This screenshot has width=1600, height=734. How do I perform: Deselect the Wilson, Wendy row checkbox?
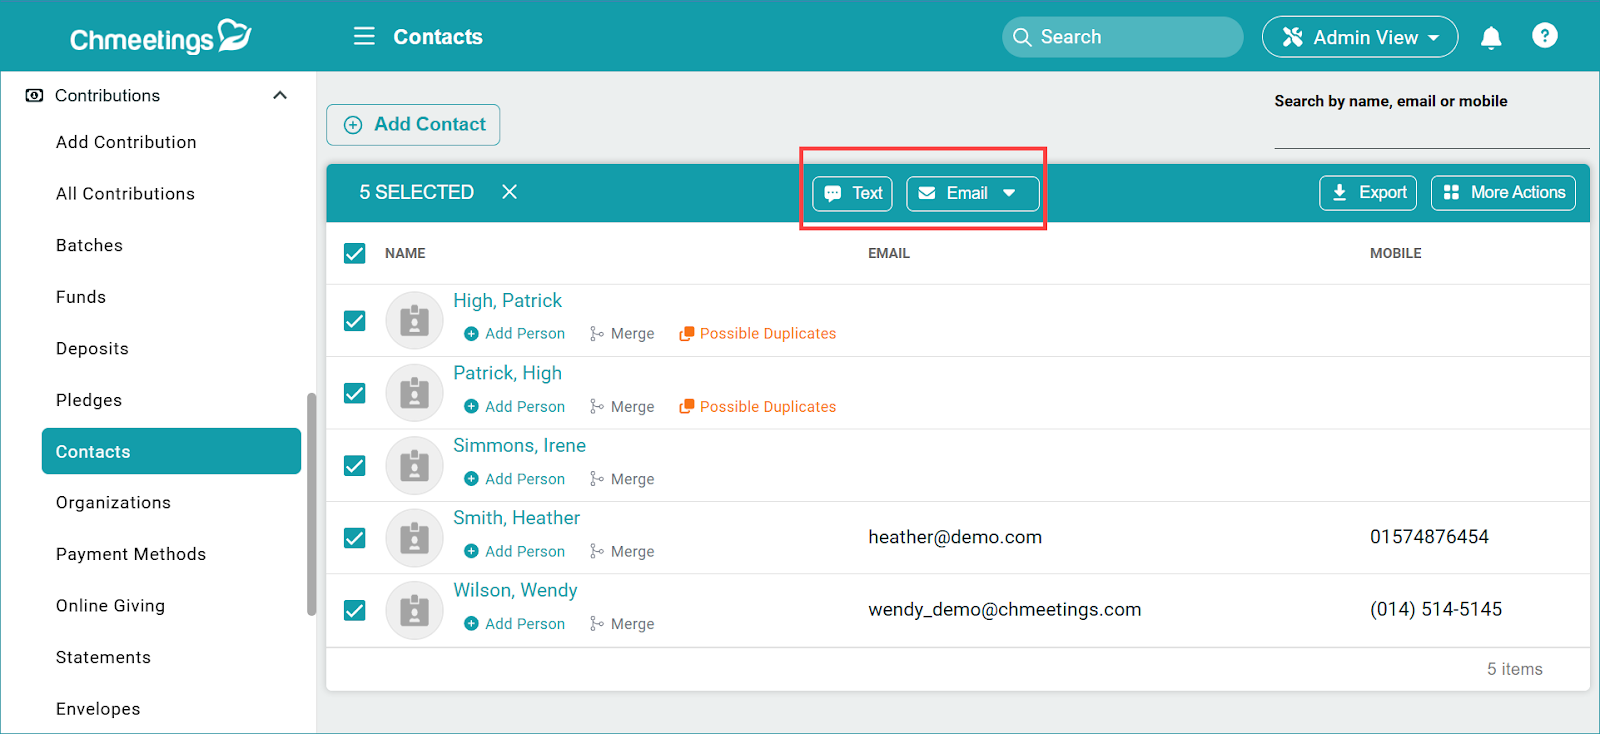pyautogui.click(x=355, y=610)
